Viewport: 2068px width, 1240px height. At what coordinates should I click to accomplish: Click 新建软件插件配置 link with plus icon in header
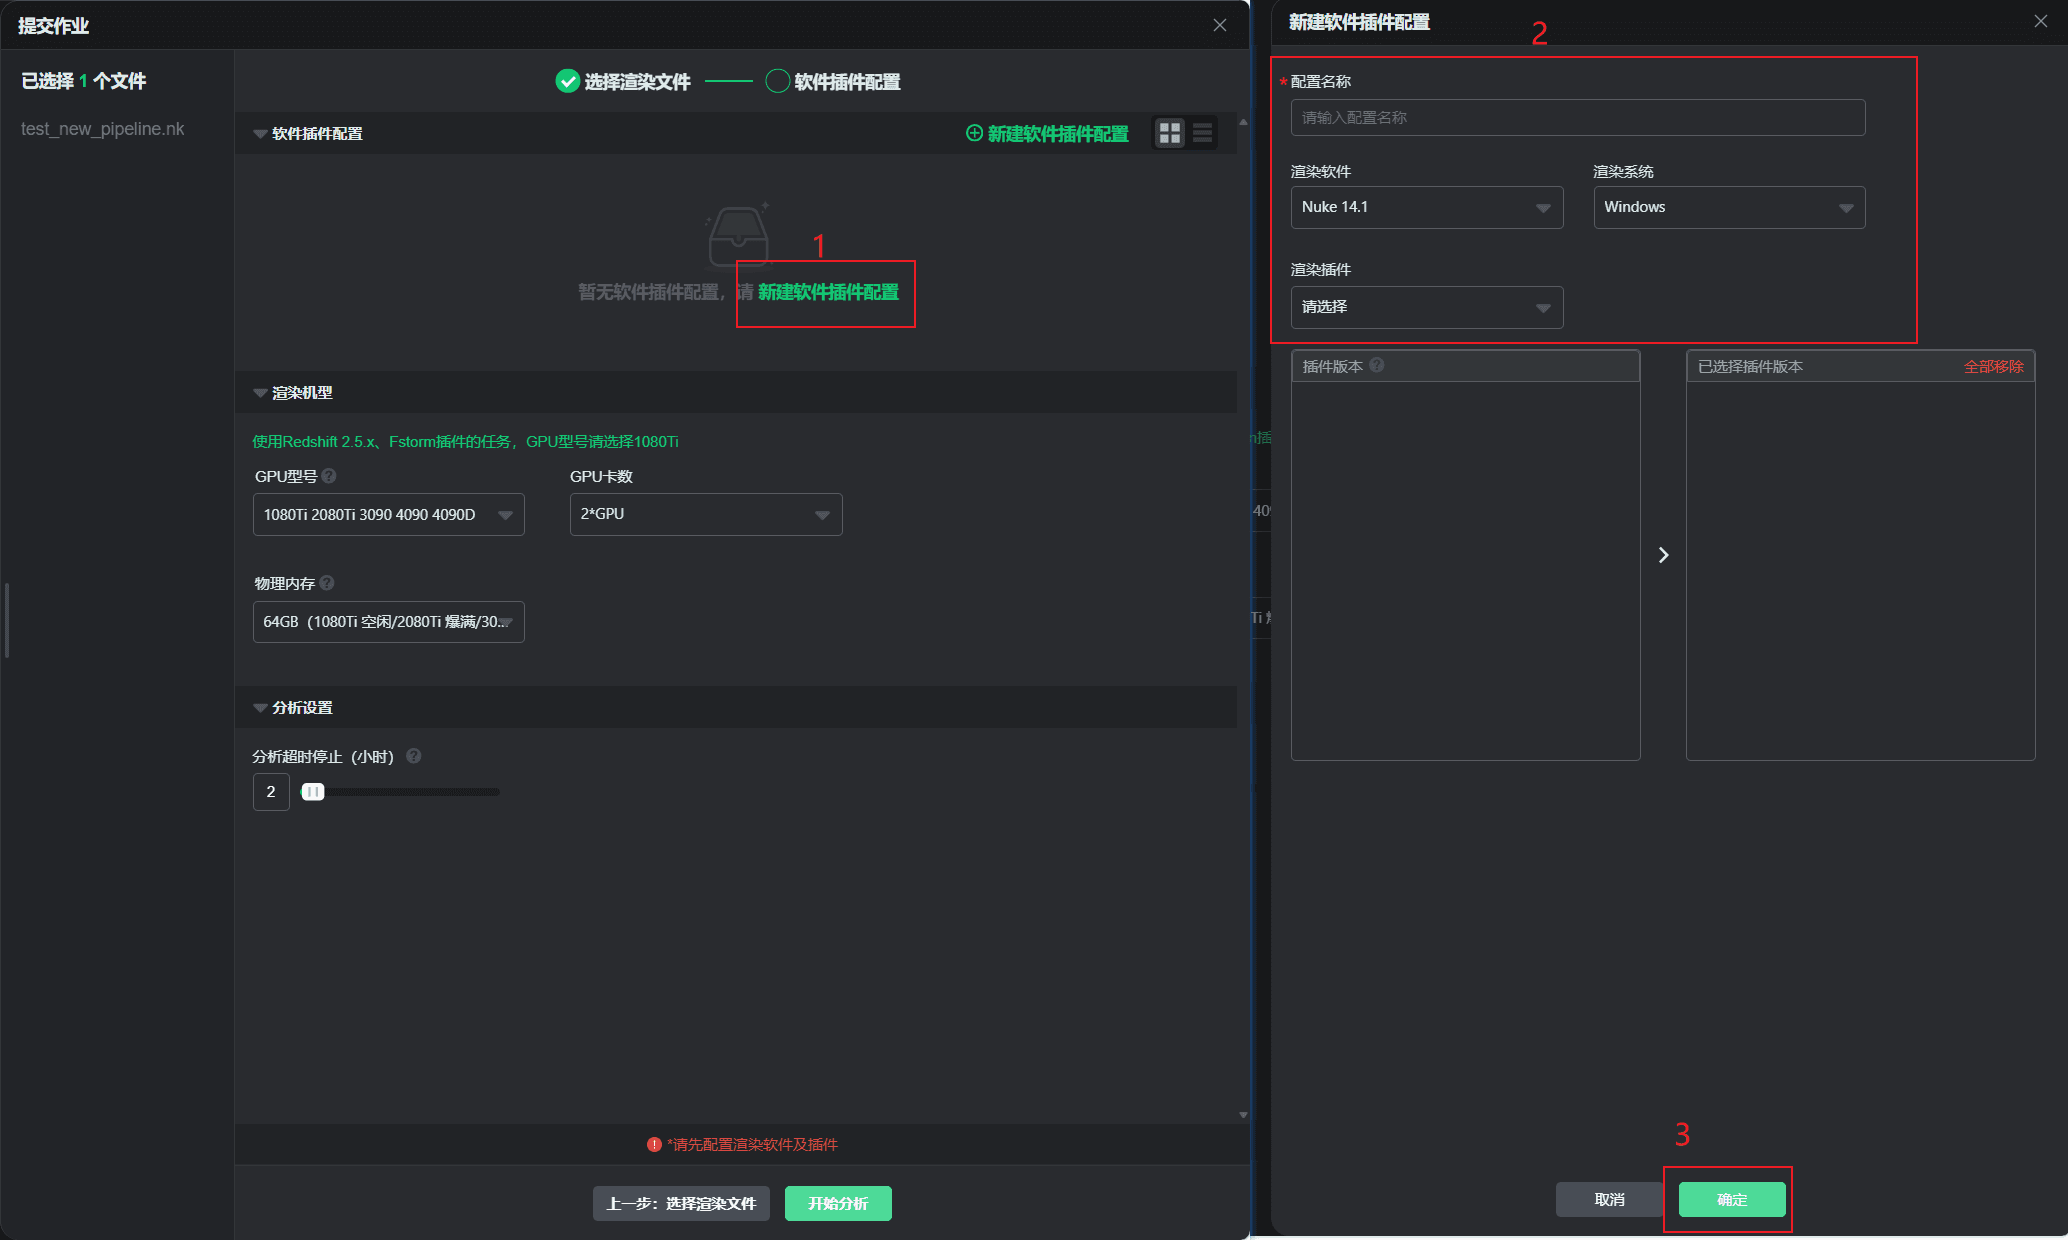coord(1047,133)
